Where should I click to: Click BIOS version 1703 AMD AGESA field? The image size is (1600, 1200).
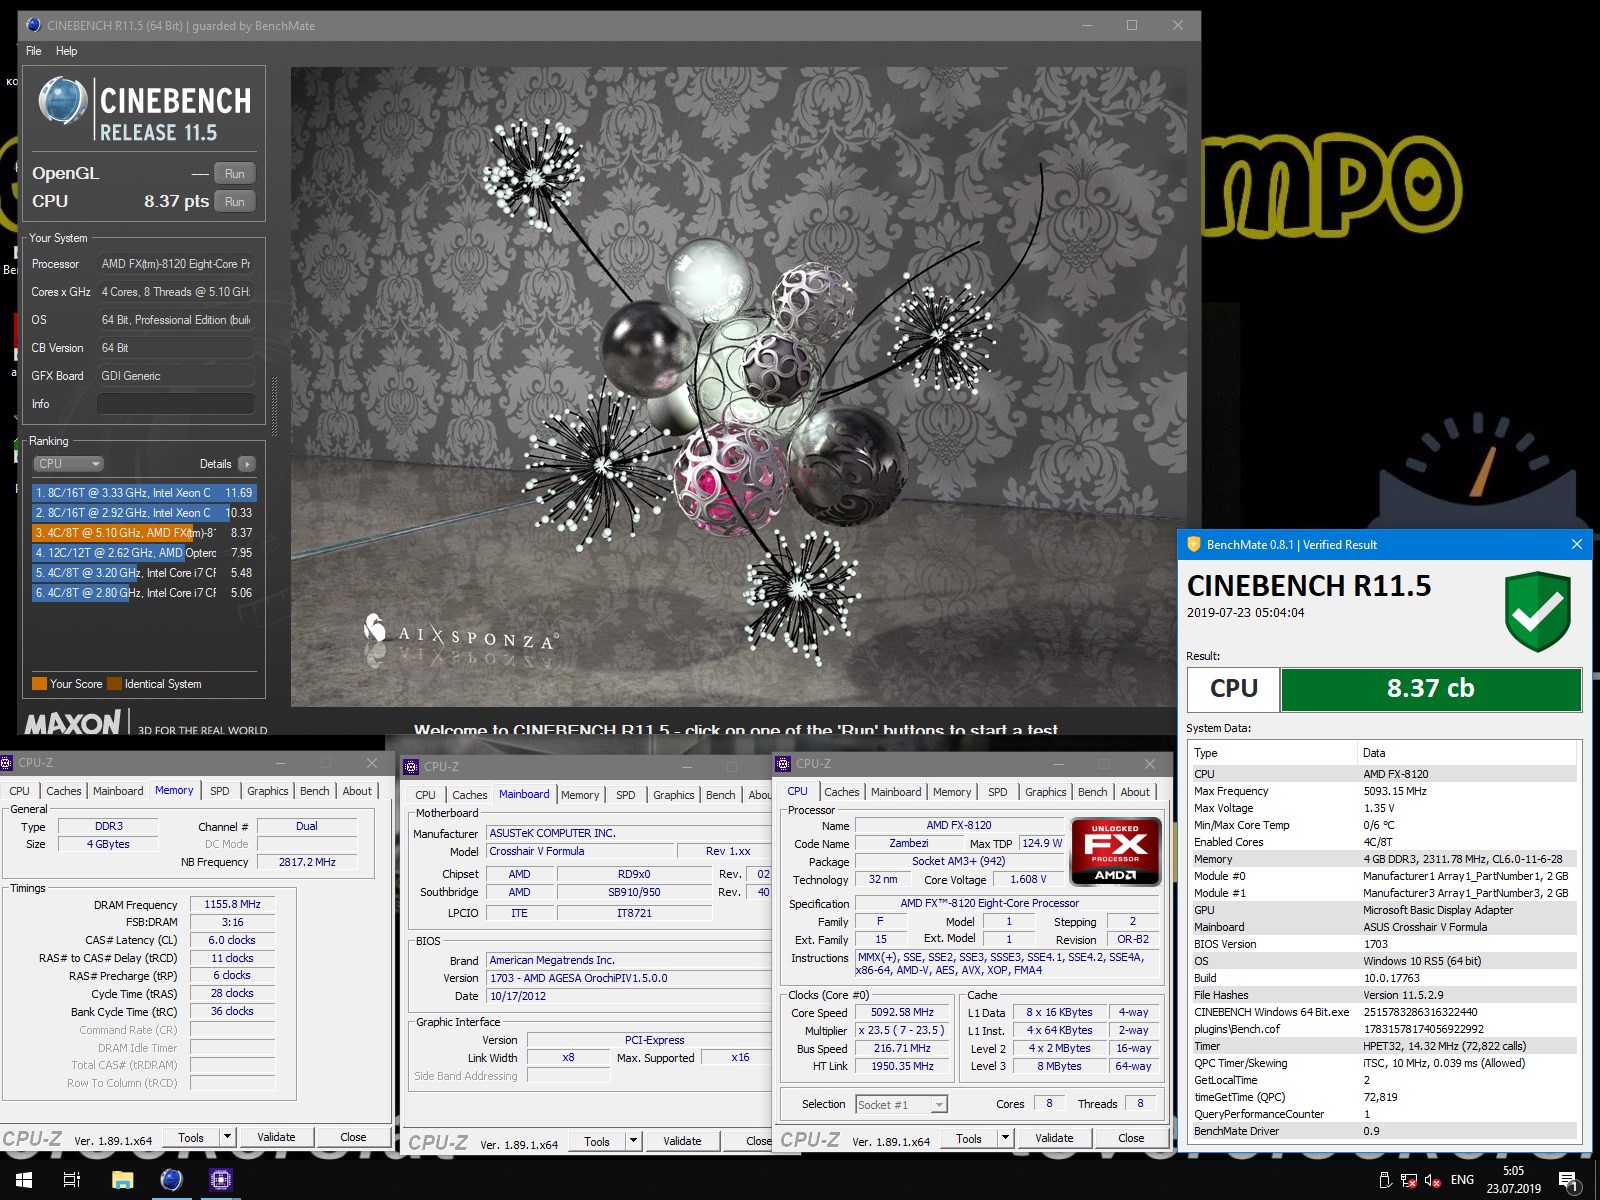coord(628,978)
